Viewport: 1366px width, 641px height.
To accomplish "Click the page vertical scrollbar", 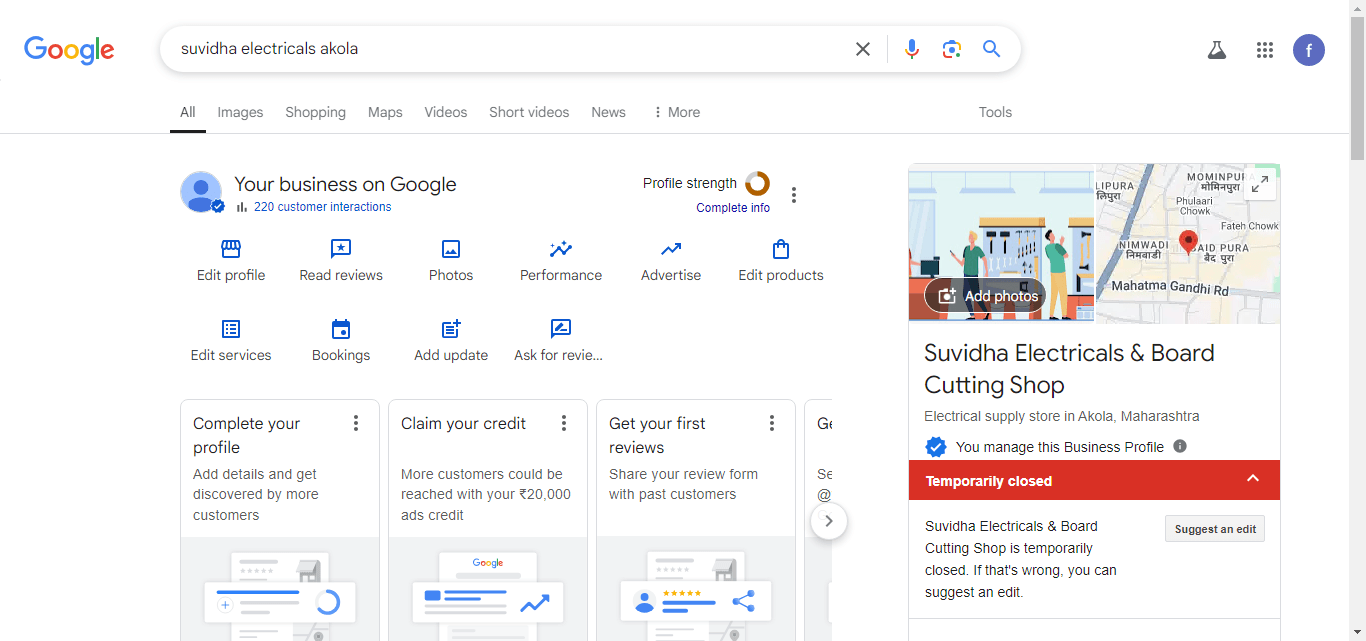I will coord(1357,86).
